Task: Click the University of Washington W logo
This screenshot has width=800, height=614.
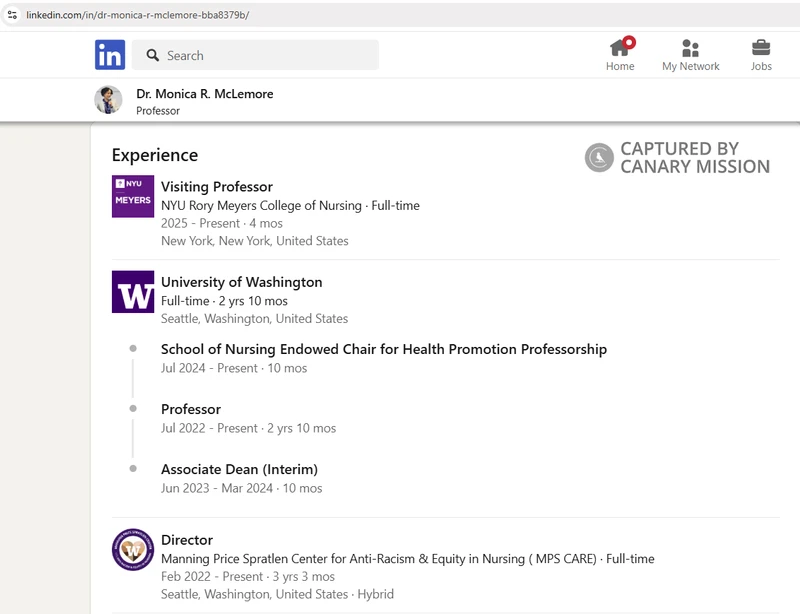Action: (133, 291)
